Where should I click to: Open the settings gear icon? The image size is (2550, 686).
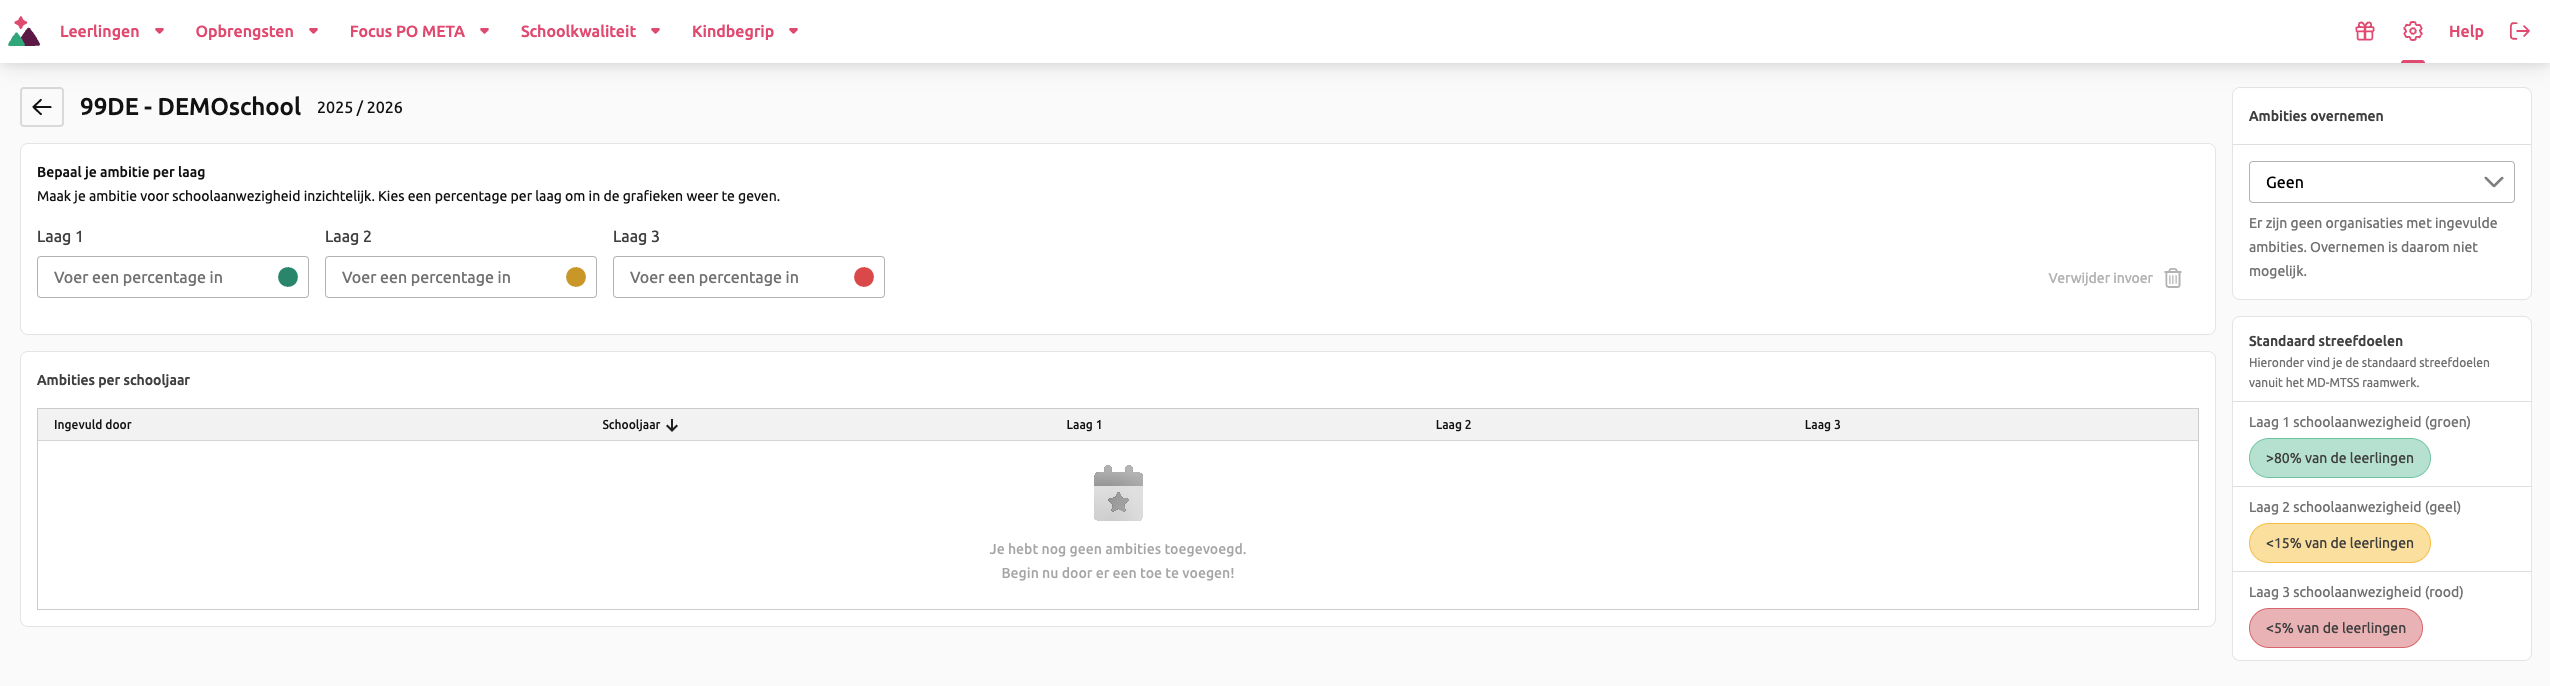[x=2413, y=31]
